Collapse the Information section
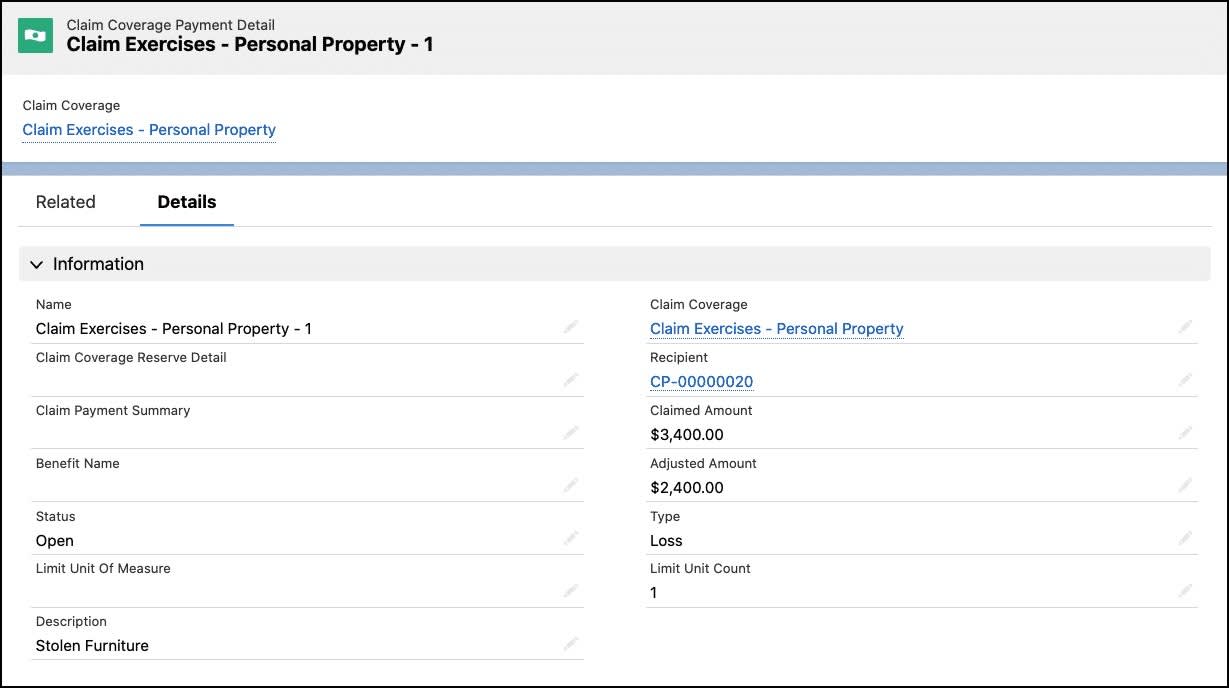1229x688 pixels. point(37,264)
